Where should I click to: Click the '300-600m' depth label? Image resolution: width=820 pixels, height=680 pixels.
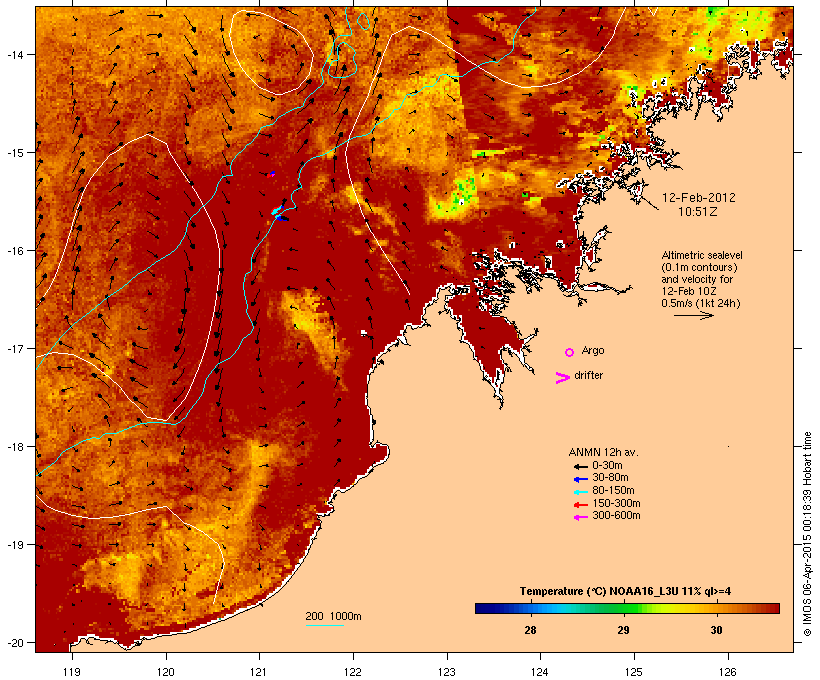616,516
